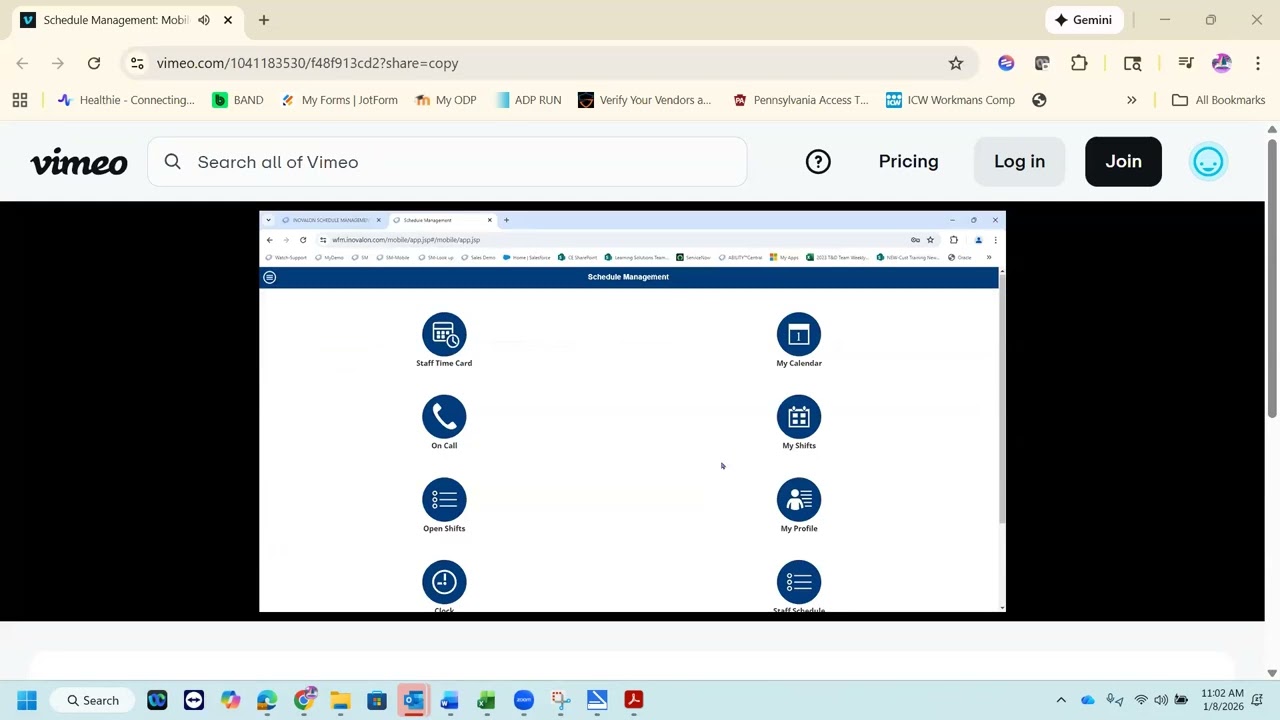1280x720 pixels.
Task: Go to the Vimeo home logo
Action: click(79, 162)
